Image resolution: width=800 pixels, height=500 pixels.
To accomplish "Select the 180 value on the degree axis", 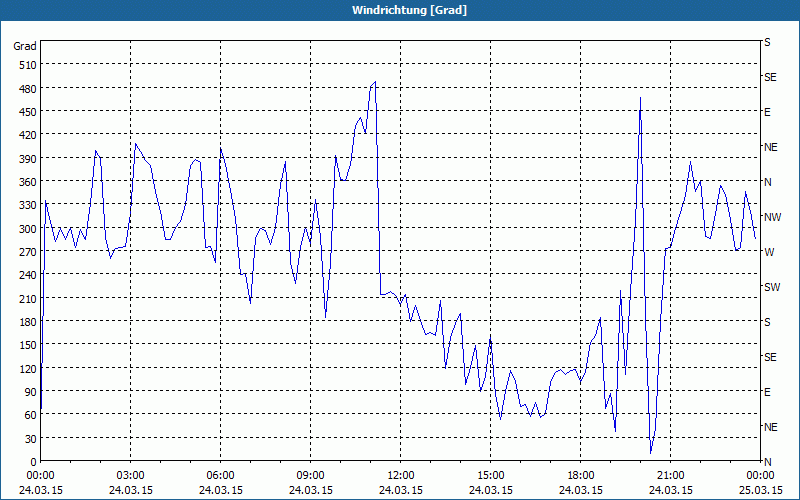I will (x=28, y=321).
